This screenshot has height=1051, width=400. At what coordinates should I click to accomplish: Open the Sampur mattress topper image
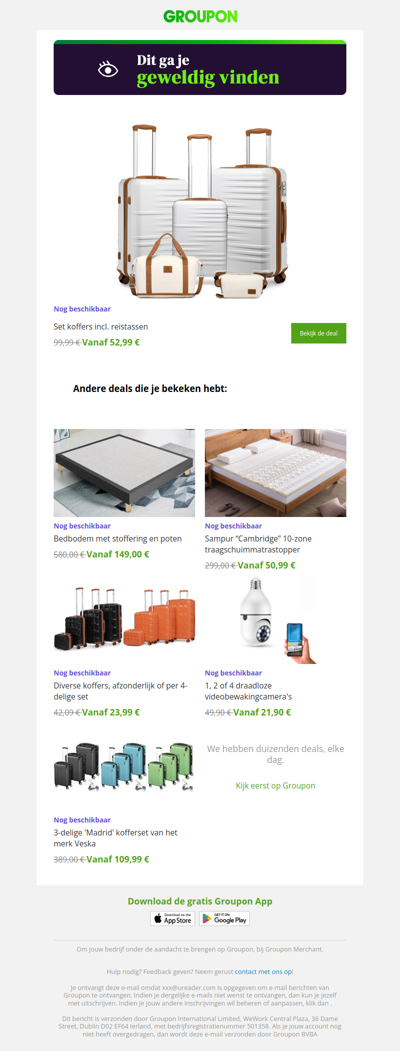tap(275, 473)
